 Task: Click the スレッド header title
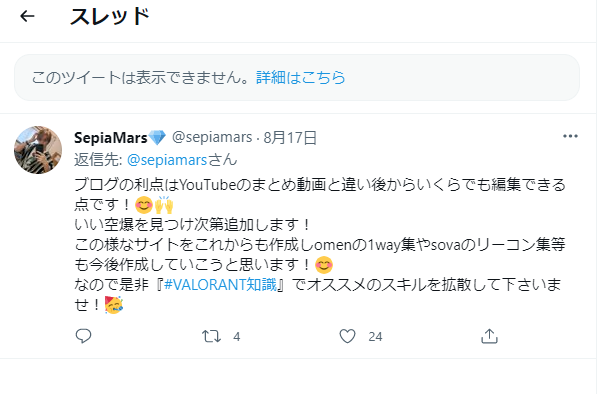point(110,16)
